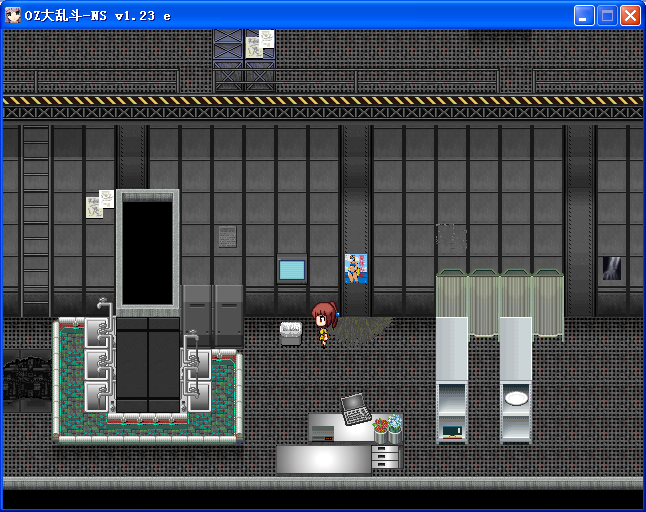The height and width of the screenshot is (512, 646).
Task: Click the ladder on the left wall
Action: pos(36,221)
